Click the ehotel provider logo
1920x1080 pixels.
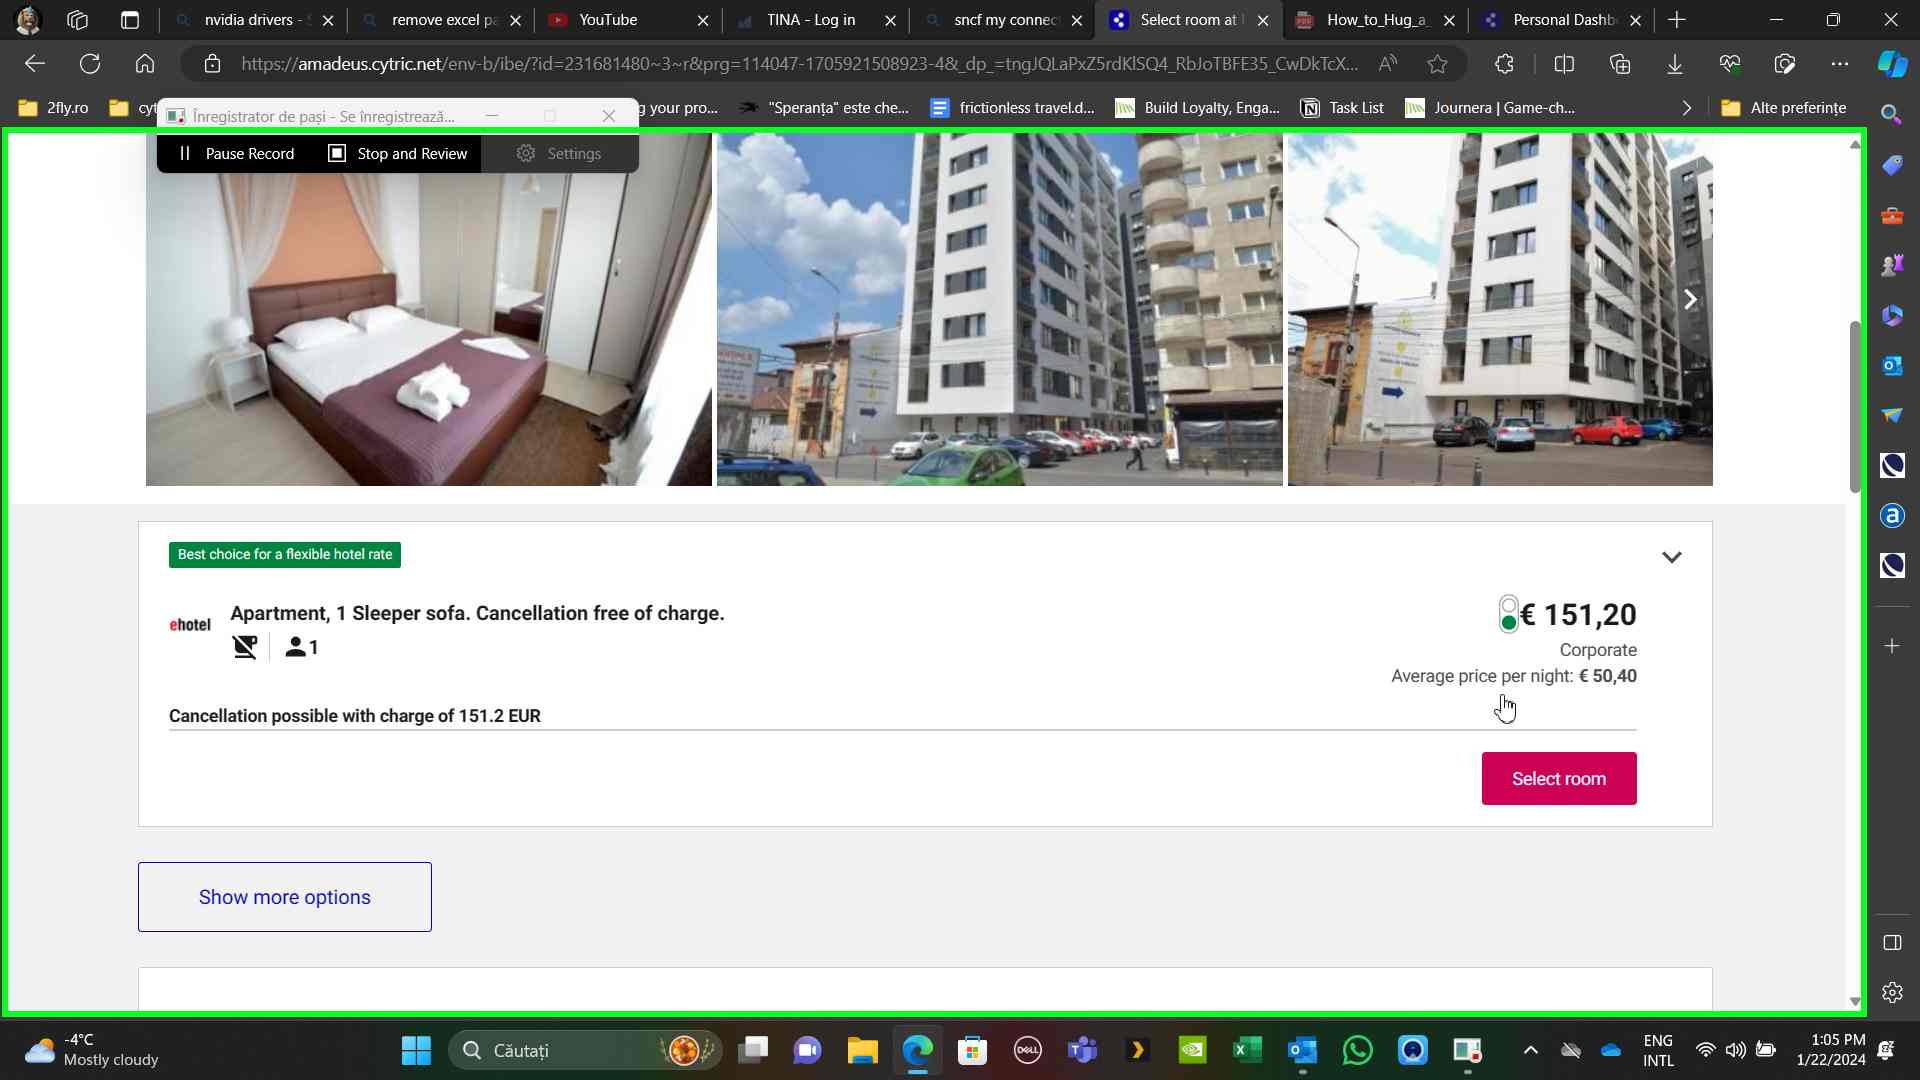click(x=190, y=625)
